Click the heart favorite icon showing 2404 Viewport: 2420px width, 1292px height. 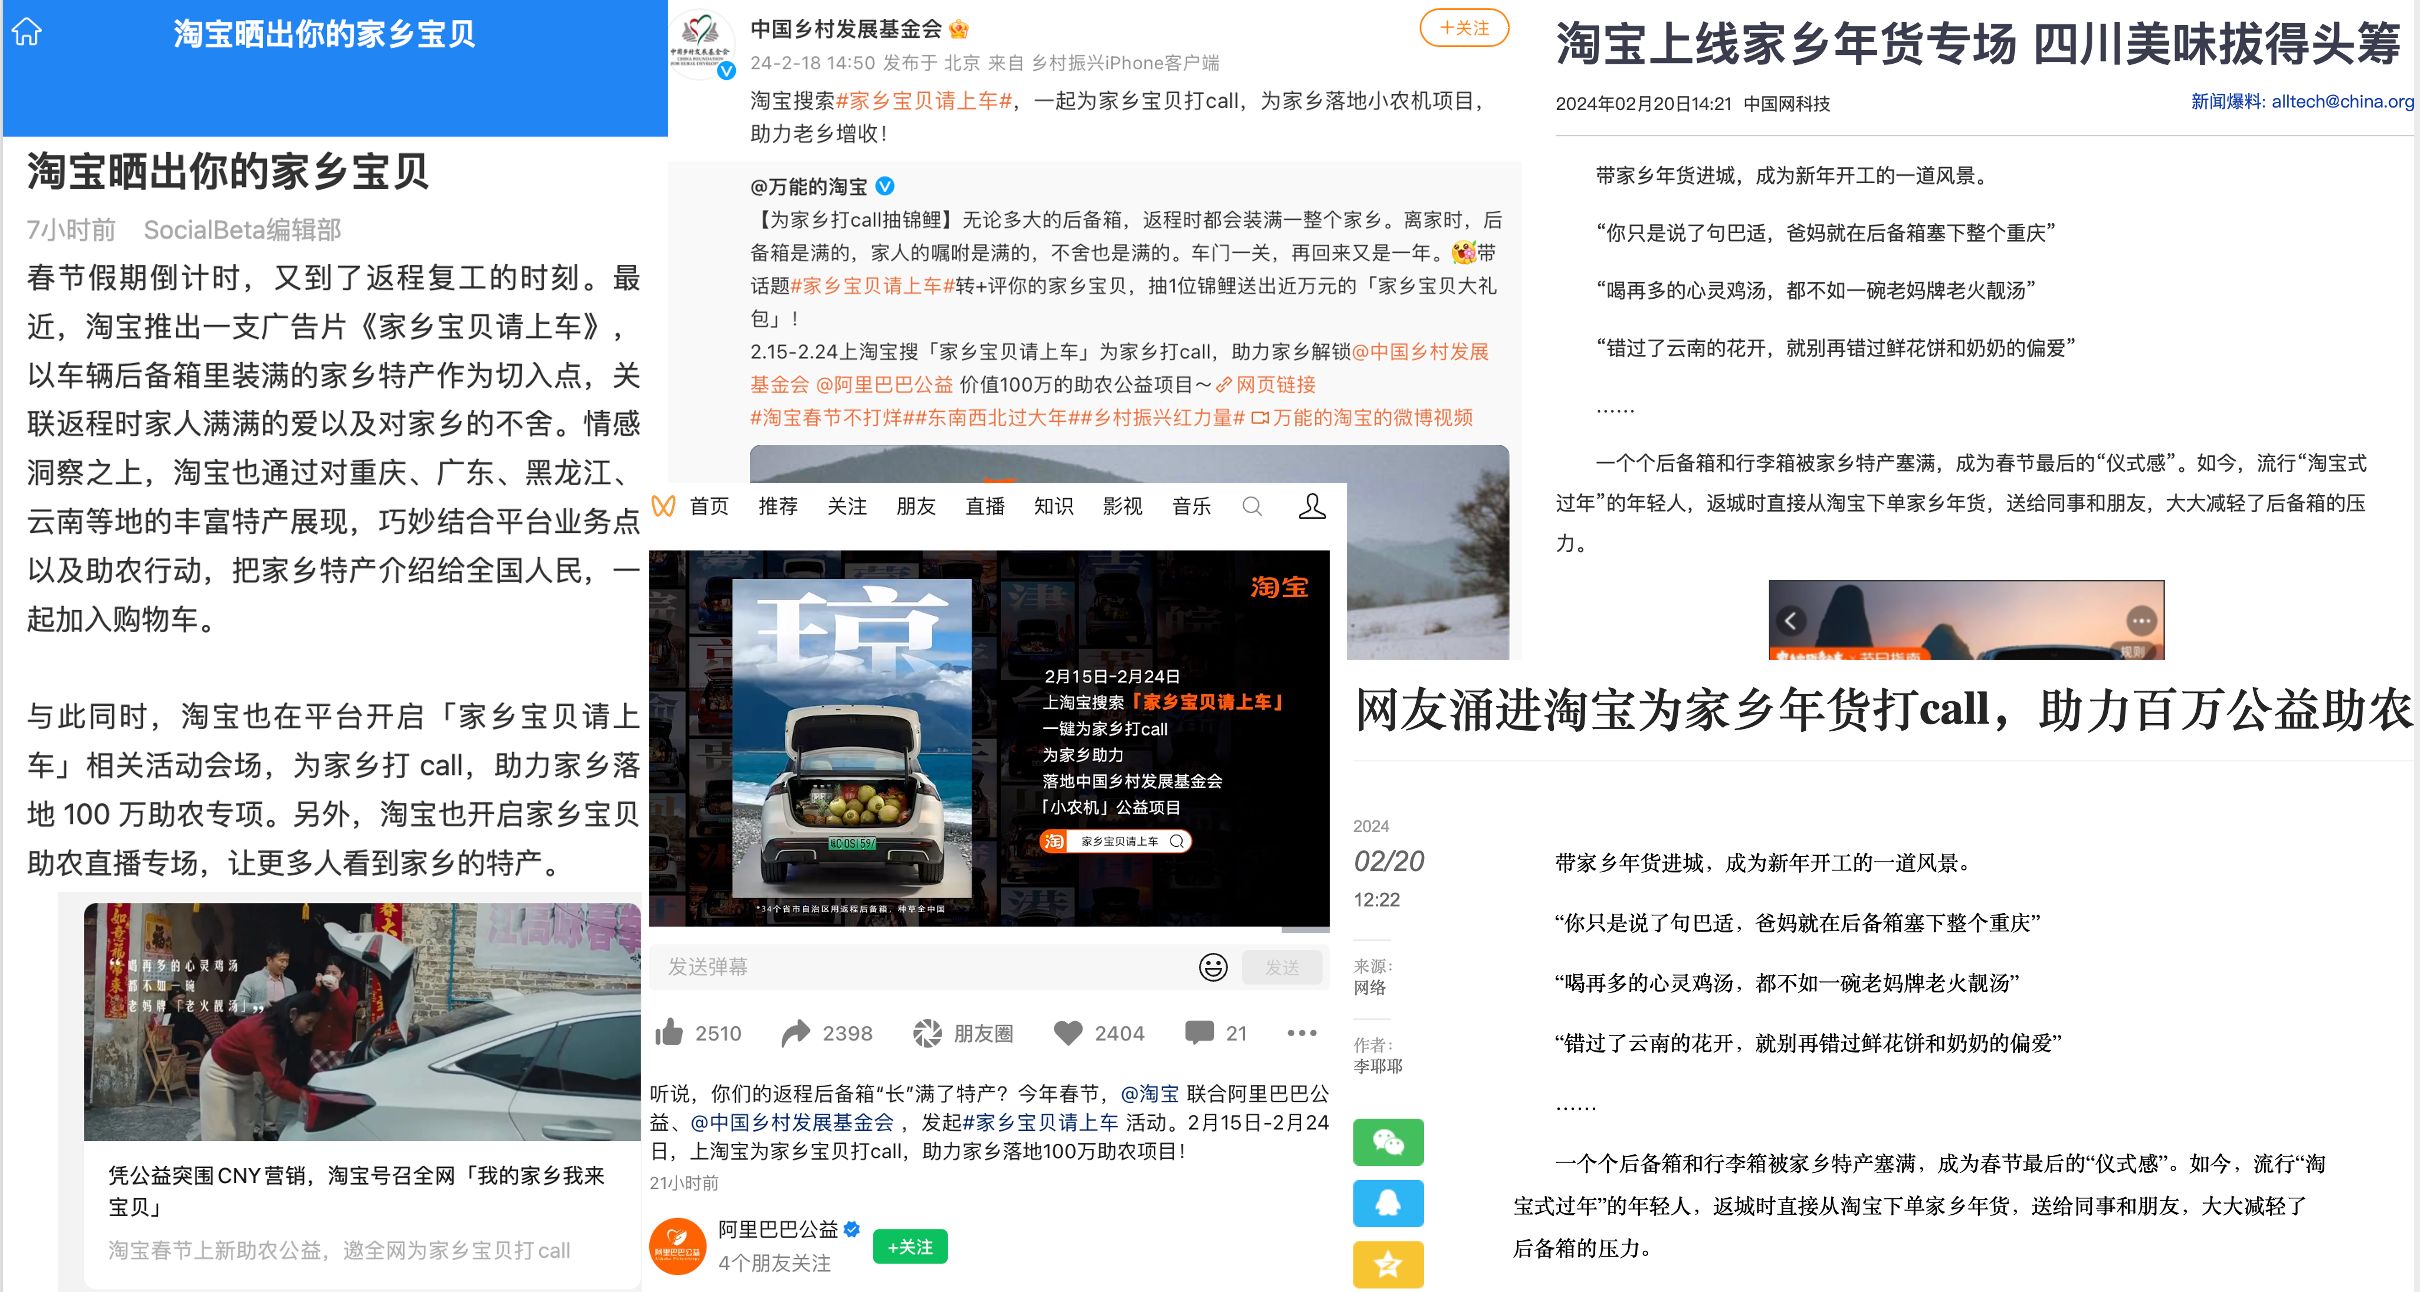[1068, 1033]
